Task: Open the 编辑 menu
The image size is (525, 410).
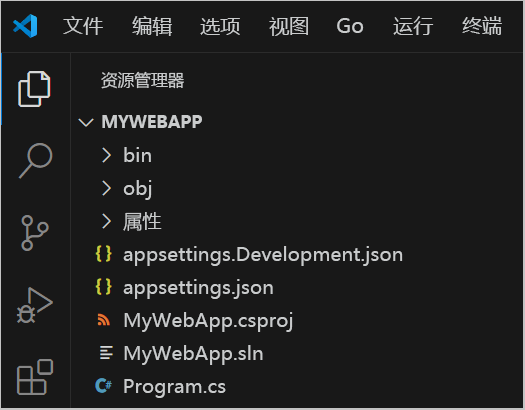Action: tap(152, 26)
